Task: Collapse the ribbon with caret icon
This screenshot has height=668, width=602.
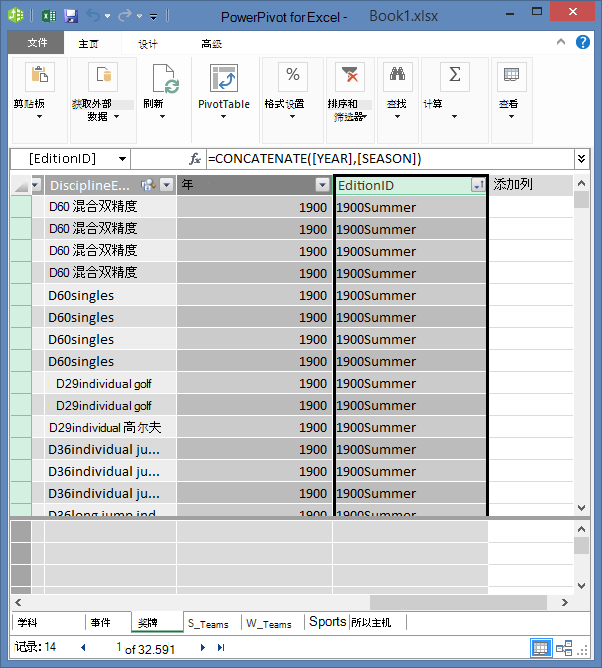Action: pyautogui.click(x=561, y=42)
